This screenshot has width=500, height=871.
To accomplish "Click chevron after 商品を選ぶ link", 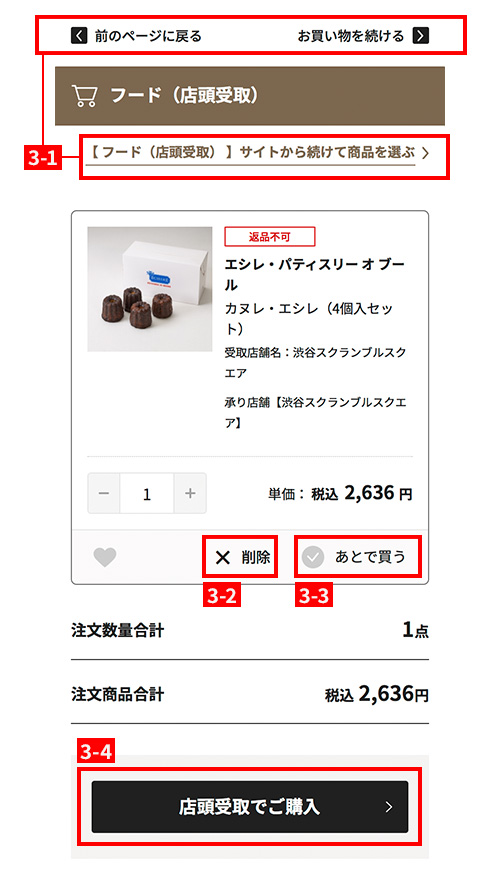I will pos(426,153).
